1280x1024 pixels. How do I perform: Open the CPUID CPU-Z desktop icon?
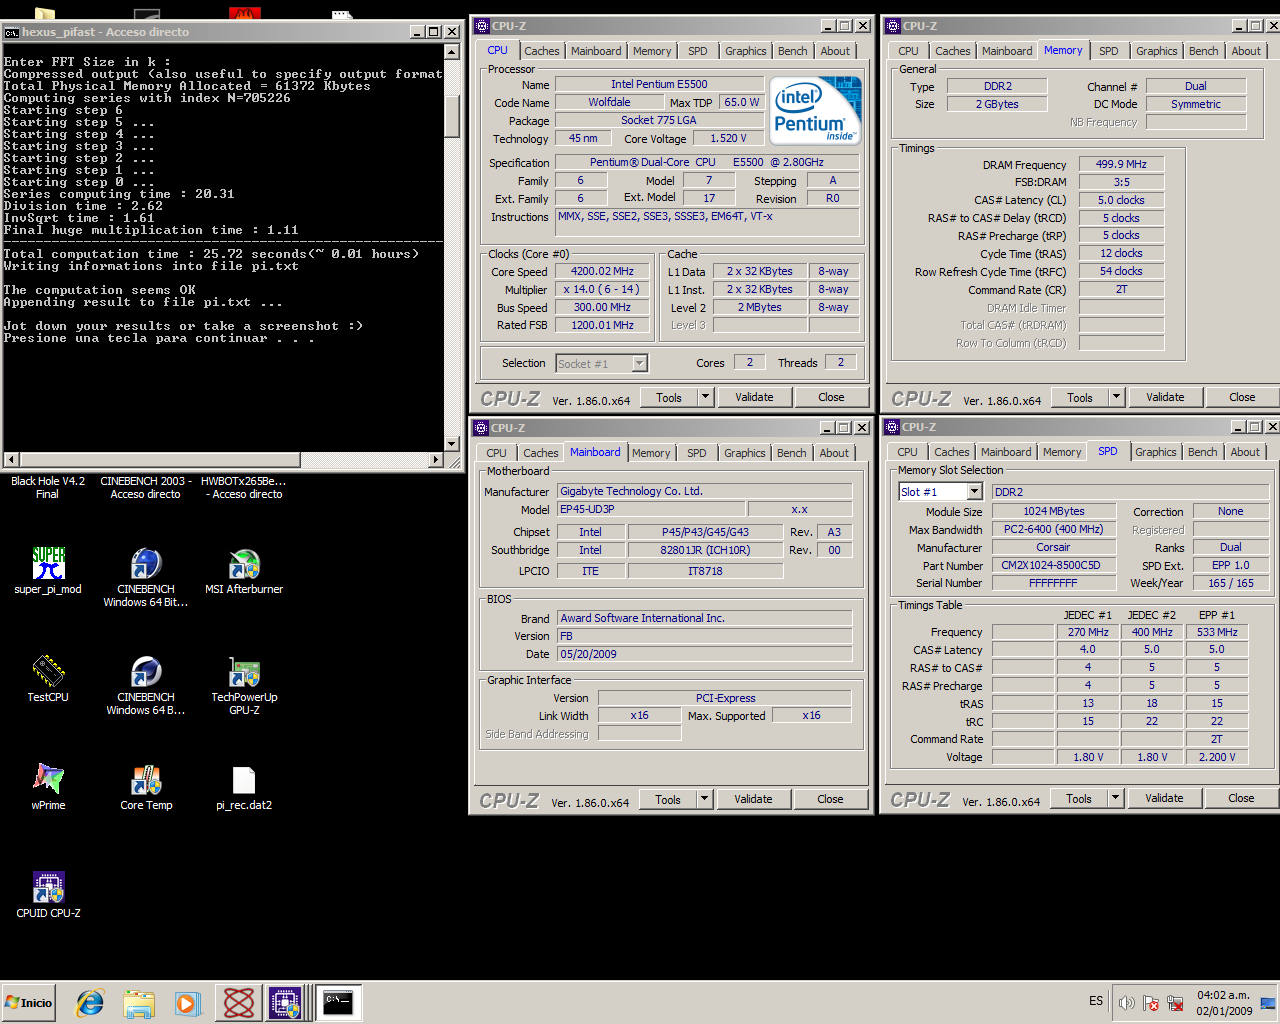tap(48, 894)
